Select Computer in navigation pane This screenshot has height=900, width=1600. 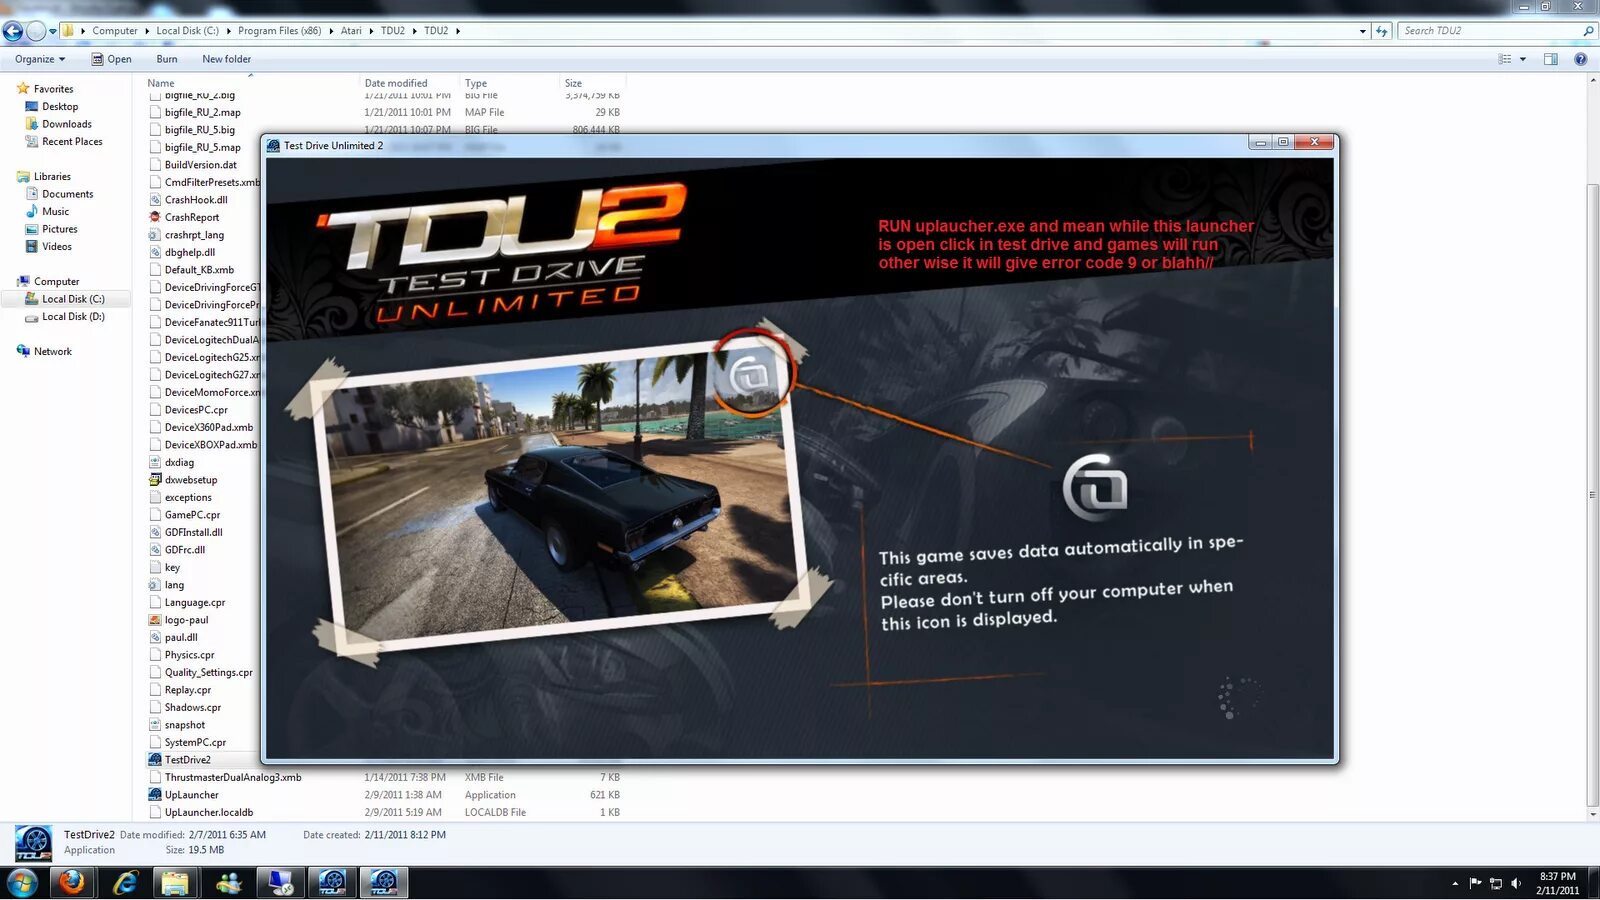[x=56, y=282]
